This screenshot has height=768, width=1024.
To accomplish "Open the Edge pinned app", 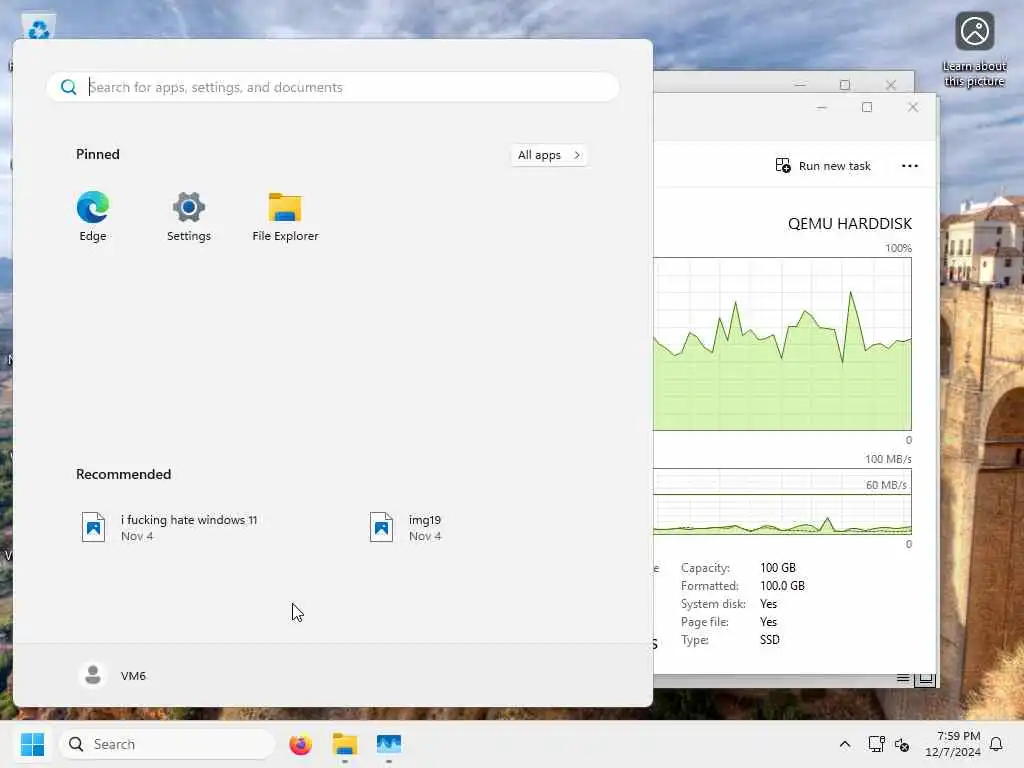I will click(x=93, y=217).
